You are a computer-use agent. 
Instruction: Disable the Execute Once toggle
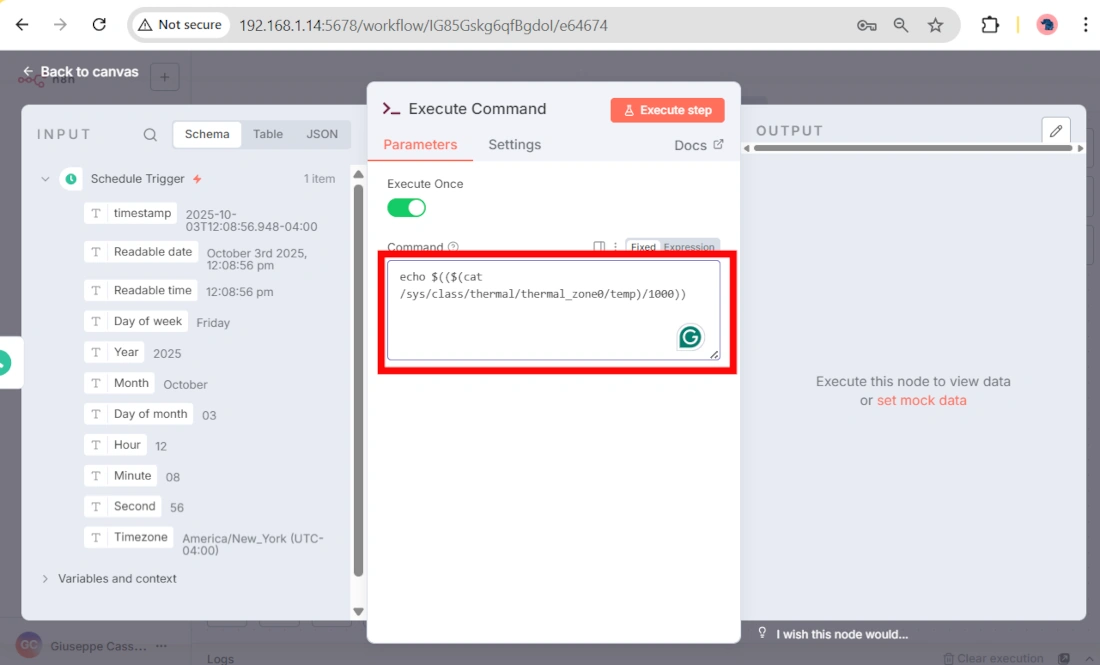pos(406,208)
